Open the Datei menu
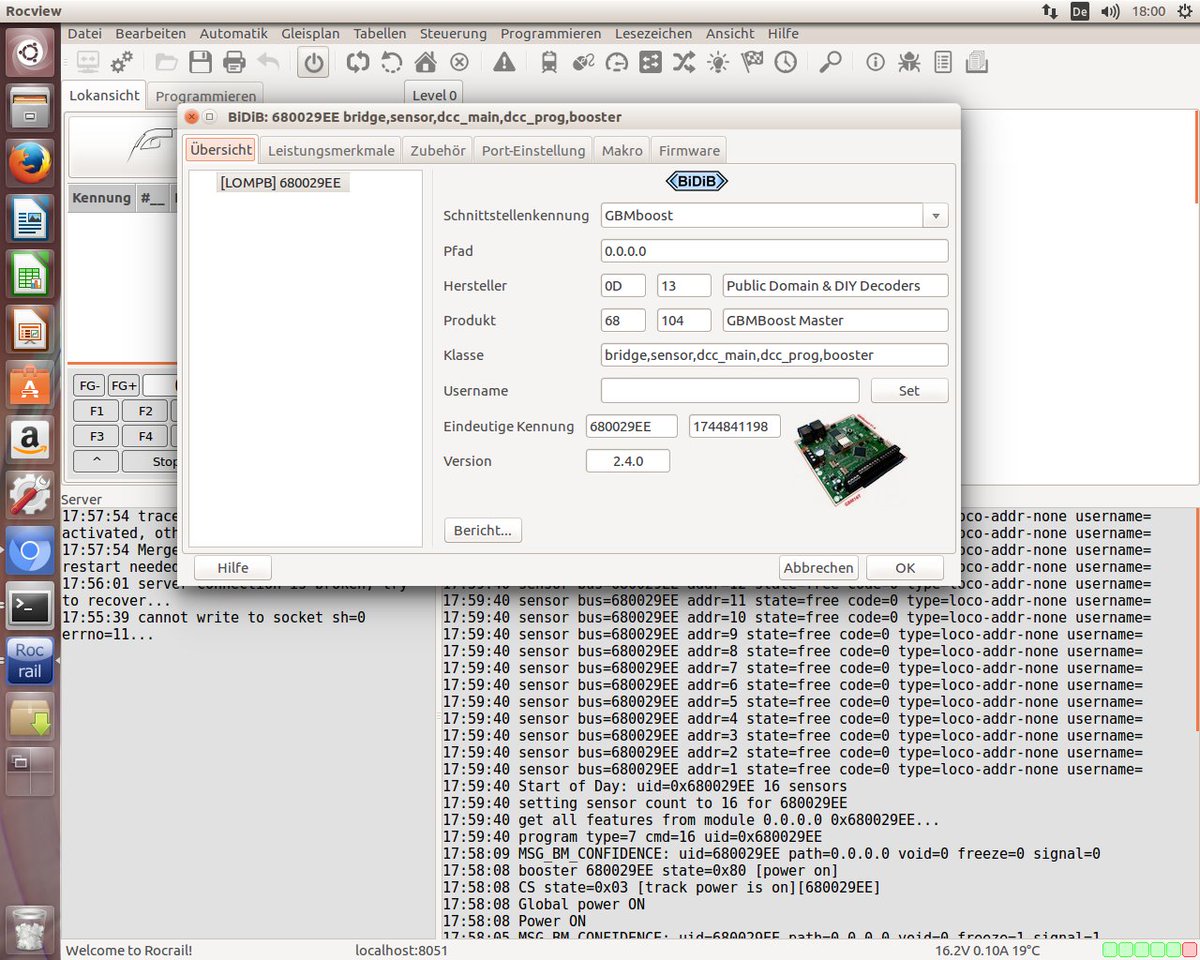The image size is (1200, 960). point(84,33)
